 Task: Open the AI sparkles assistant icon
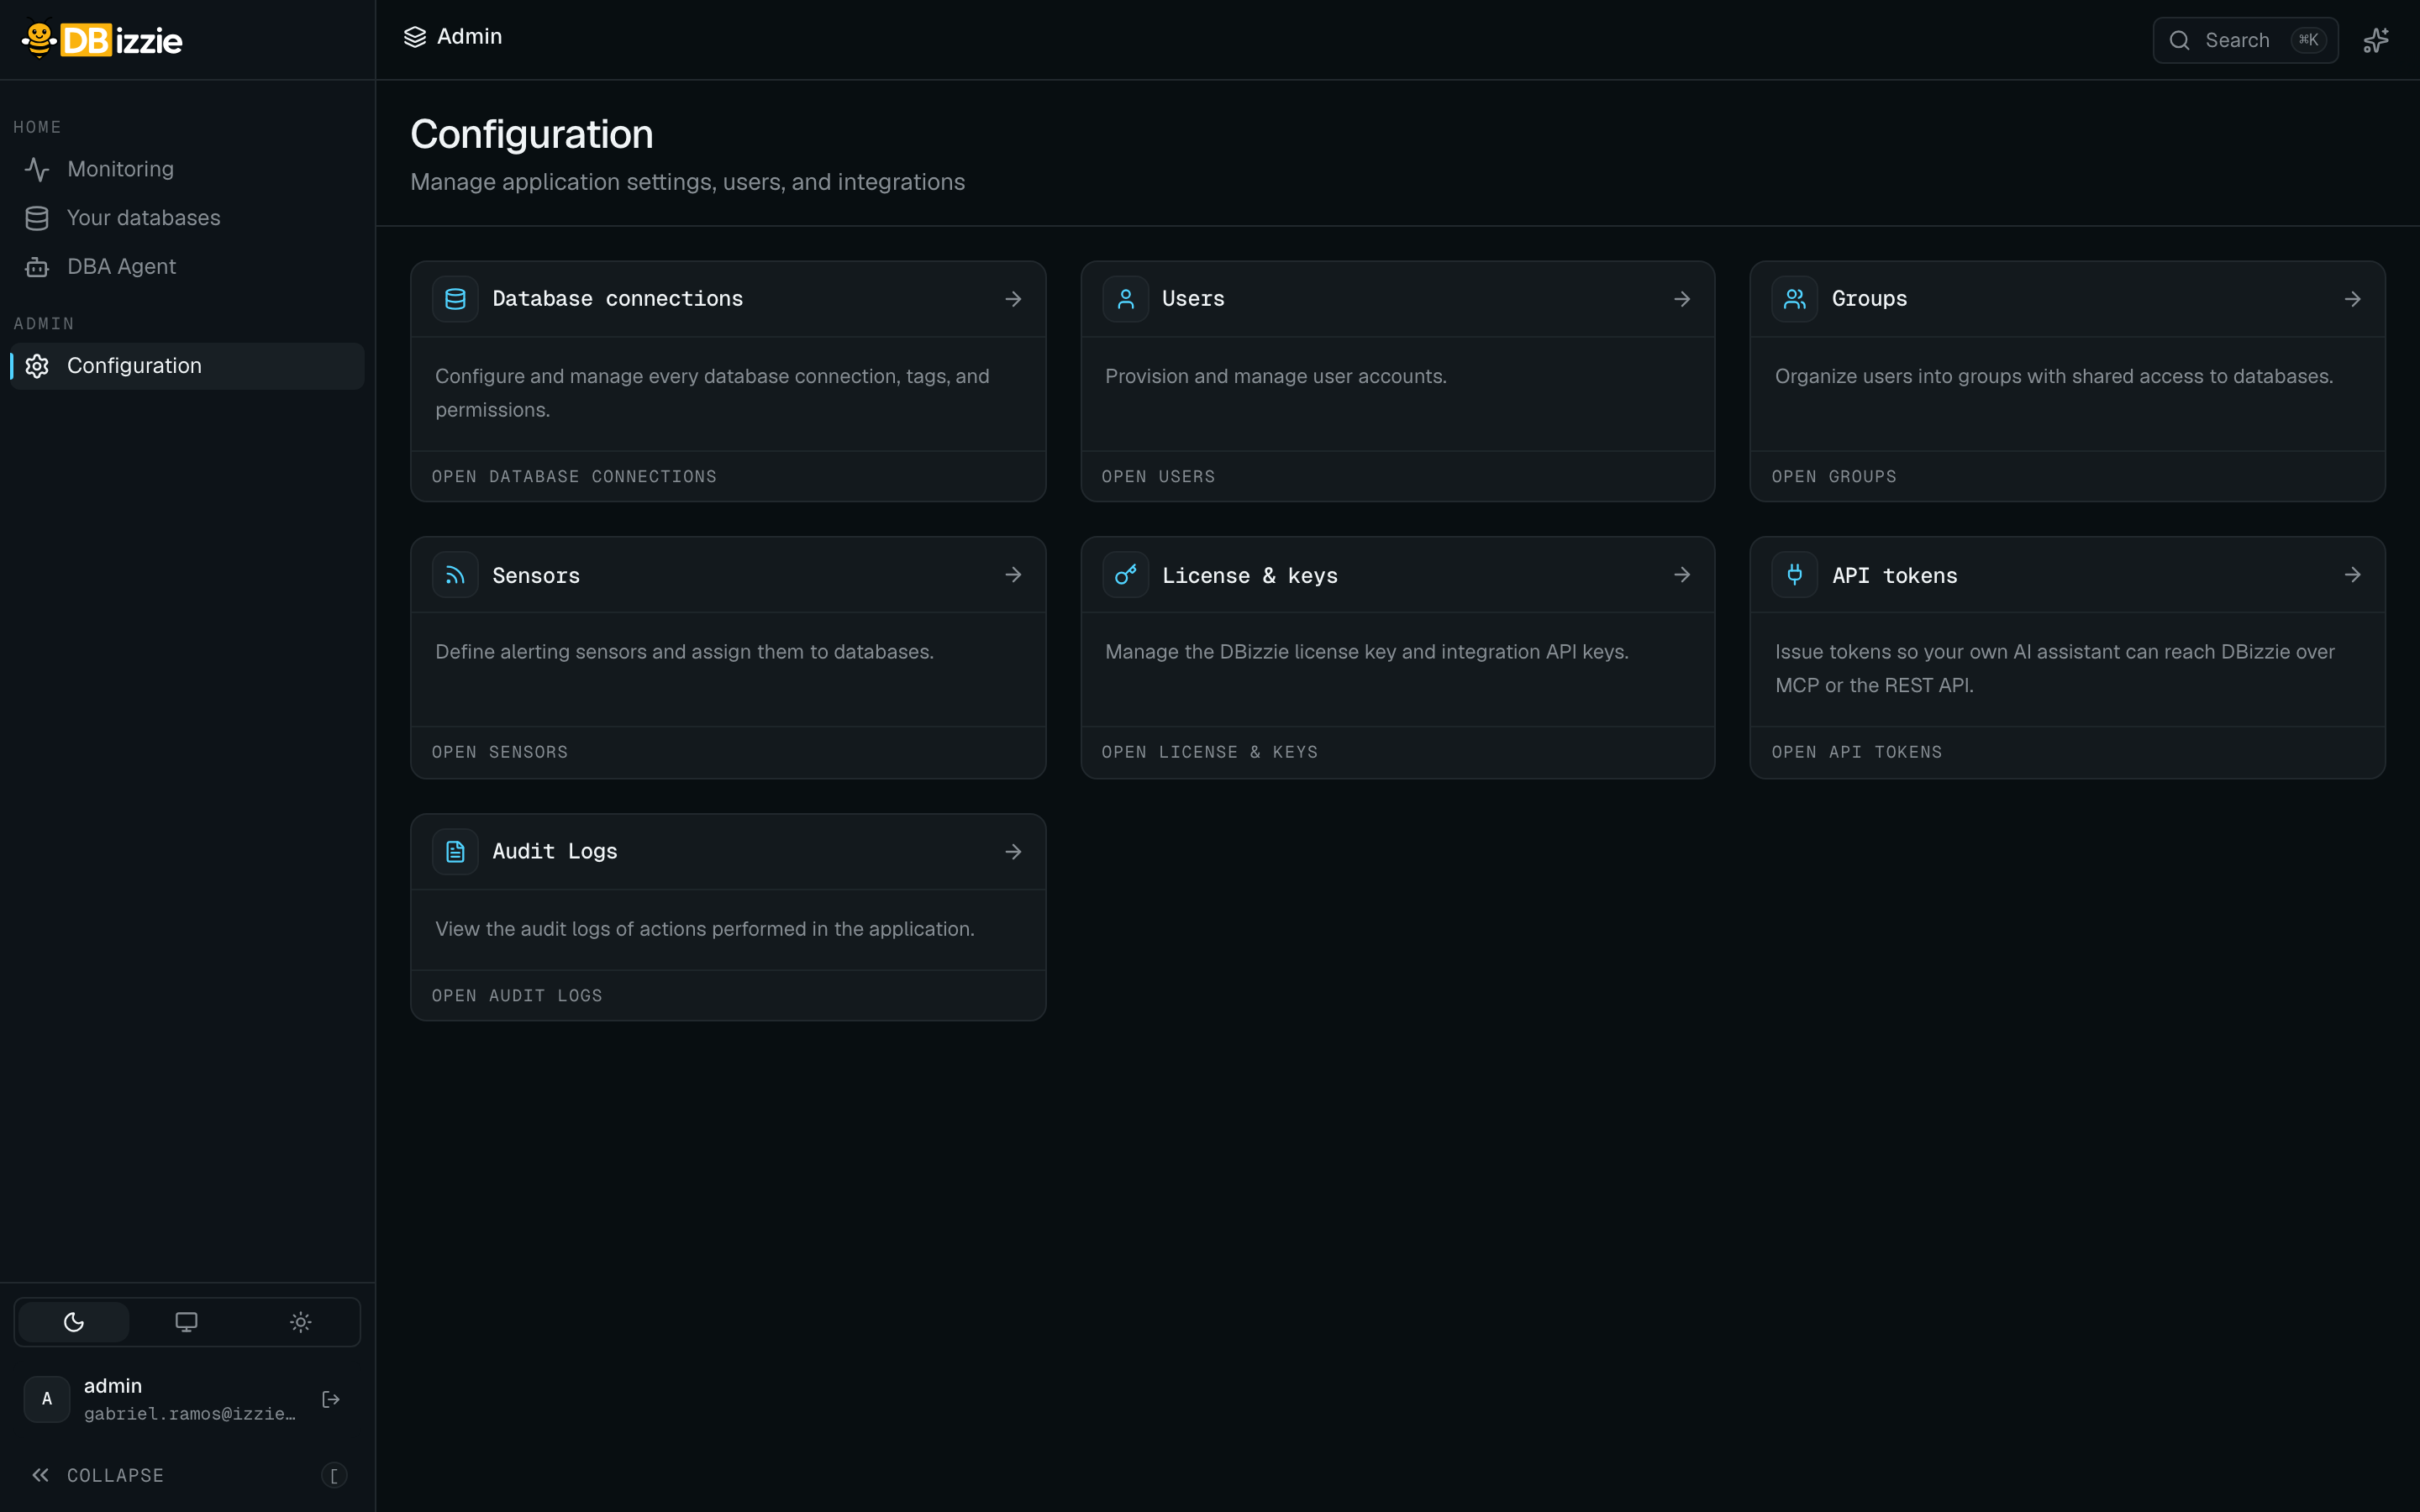(x=2376, y=40)
